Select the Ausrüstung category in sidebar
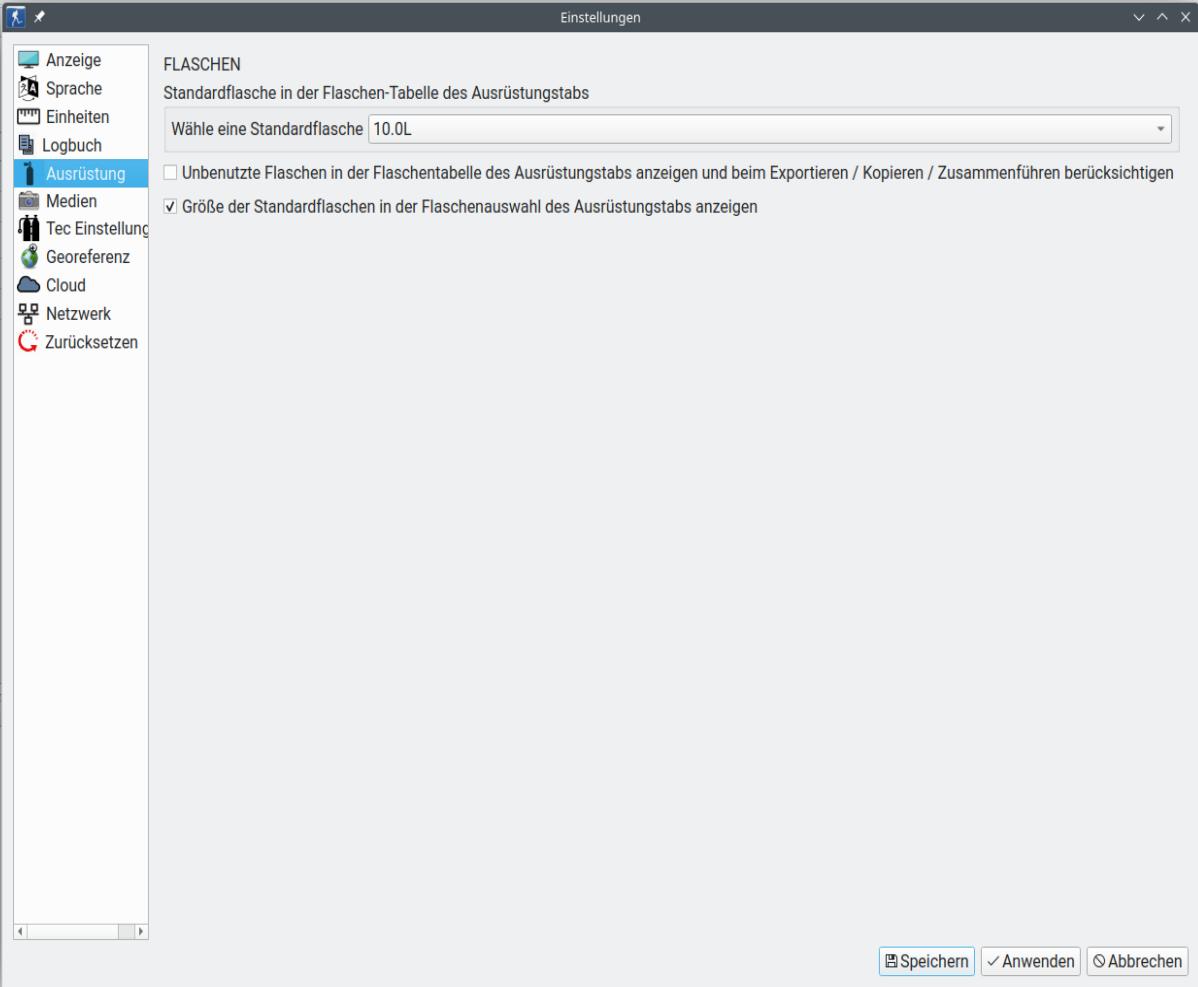The width and height of the screenshot is (1198, 987). pyautogui.click(x=84, y=173)
